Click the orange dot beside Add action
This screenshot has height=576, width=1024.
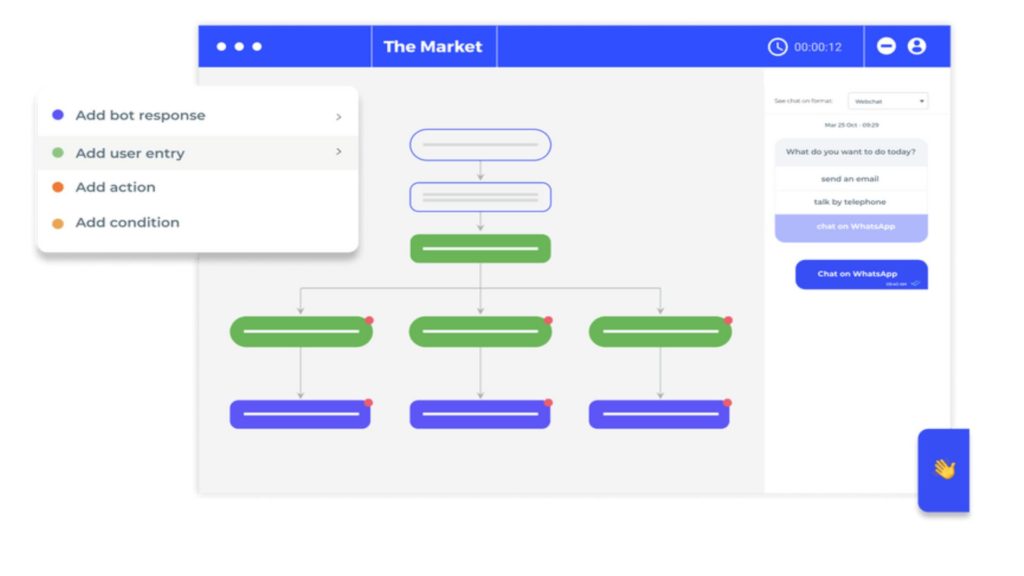pyautogui.click(x=58, y=187)
